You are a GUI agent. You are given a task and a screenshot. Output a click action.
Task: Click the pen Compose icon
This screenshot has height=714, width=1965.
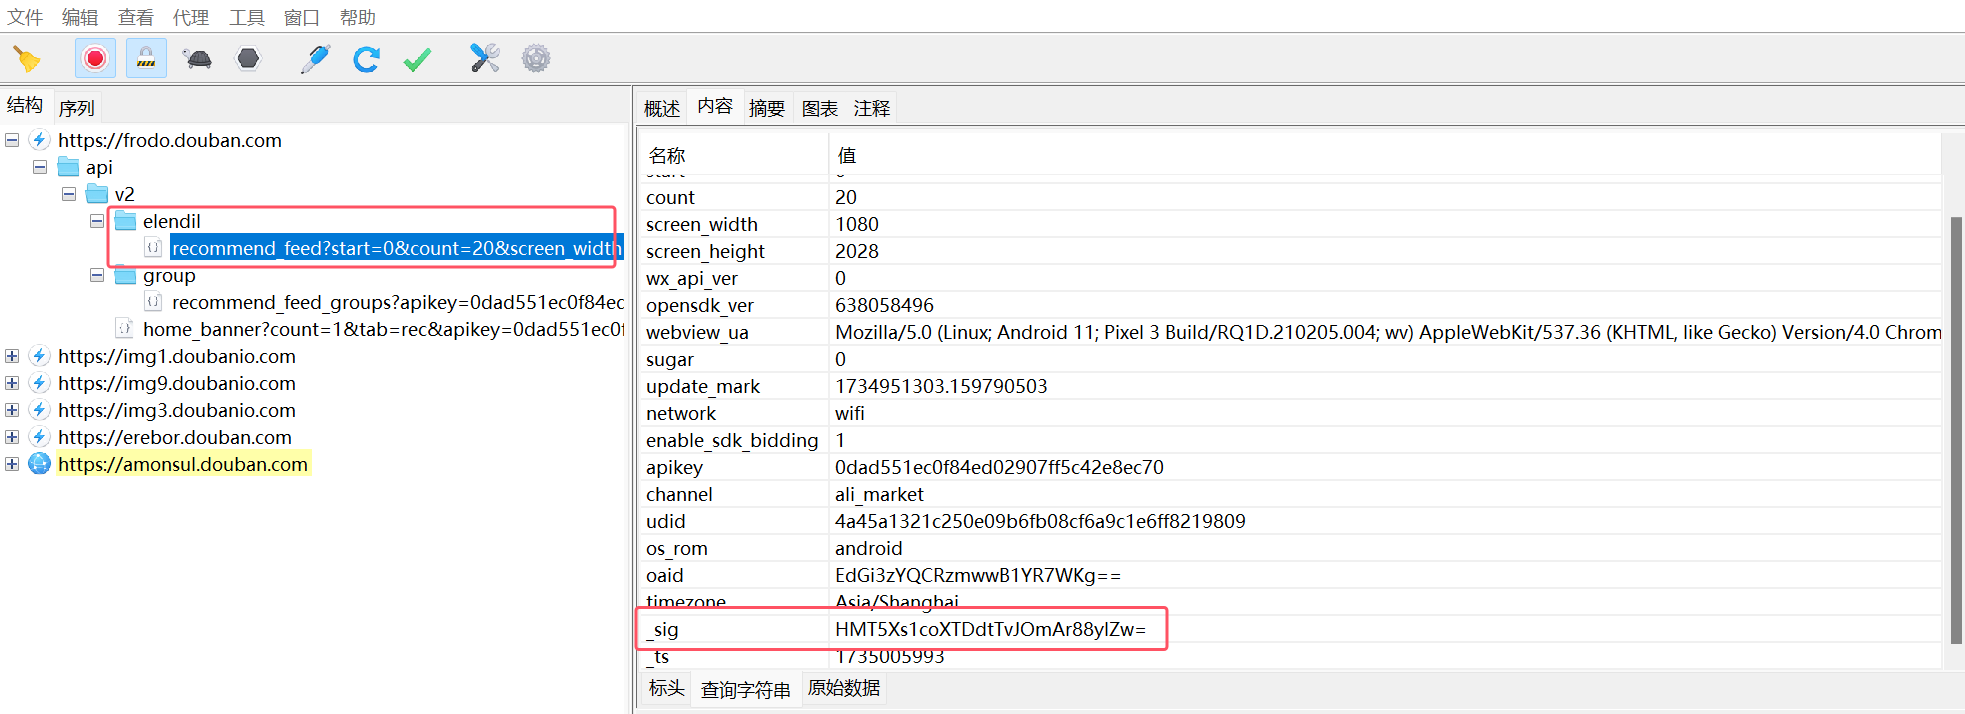(x=315, y=59)
